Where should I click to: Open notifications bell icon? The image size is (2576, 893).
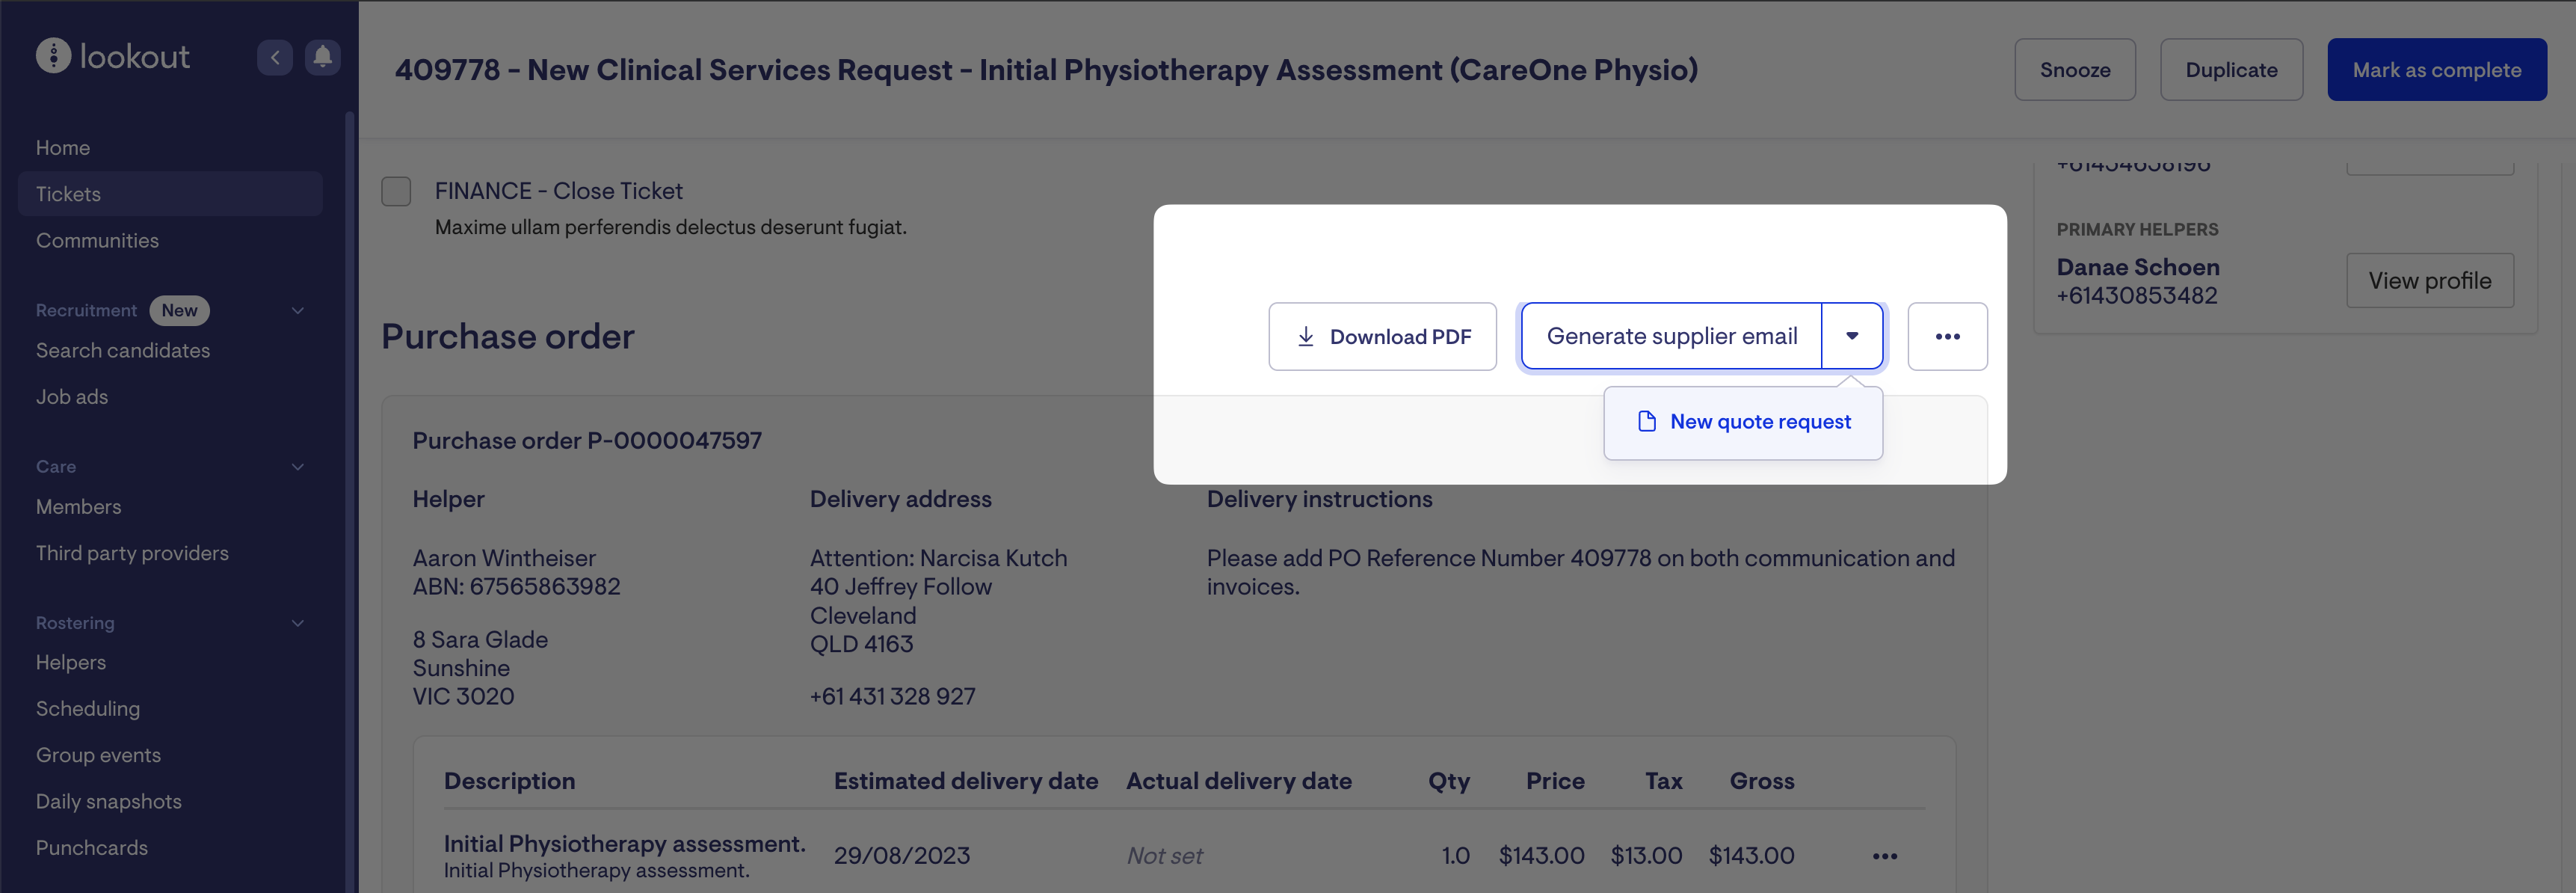322,57
